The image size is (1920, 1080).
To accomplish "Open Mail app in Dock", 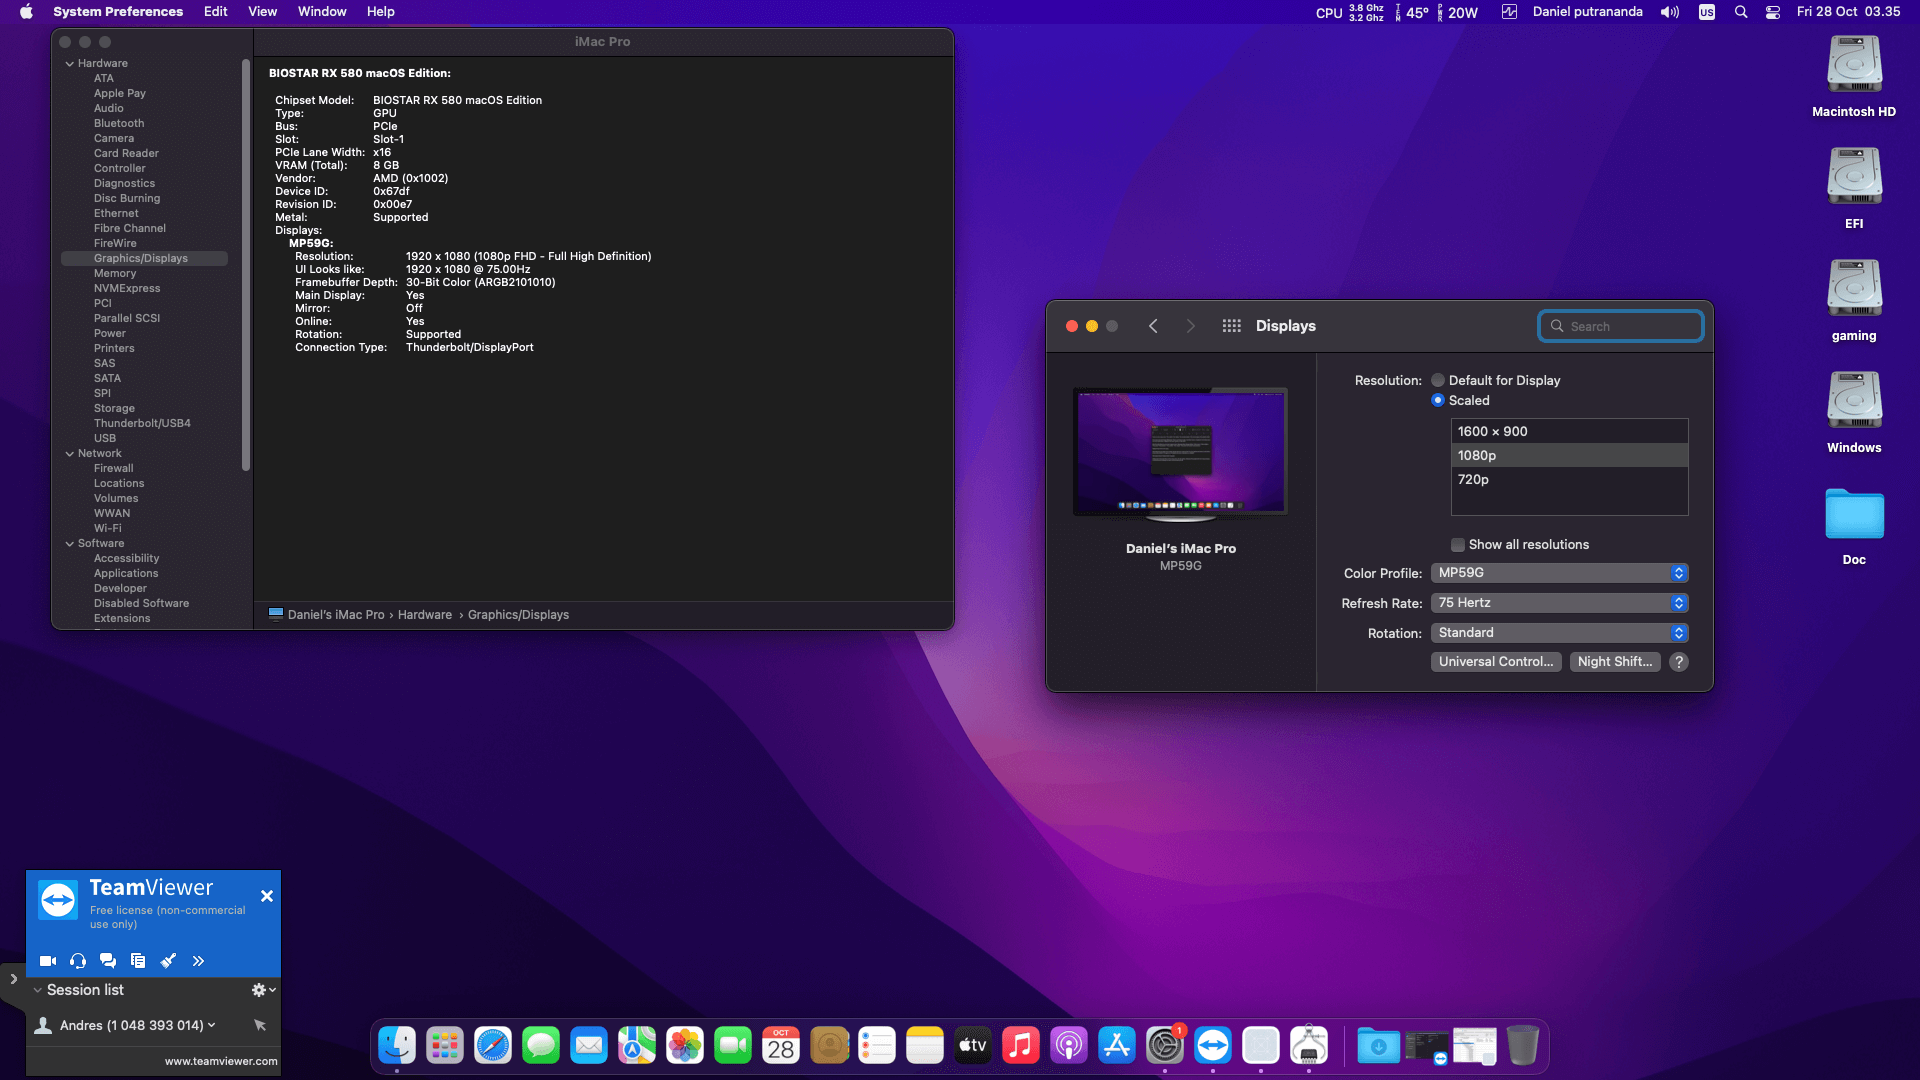I will 589,1046.
